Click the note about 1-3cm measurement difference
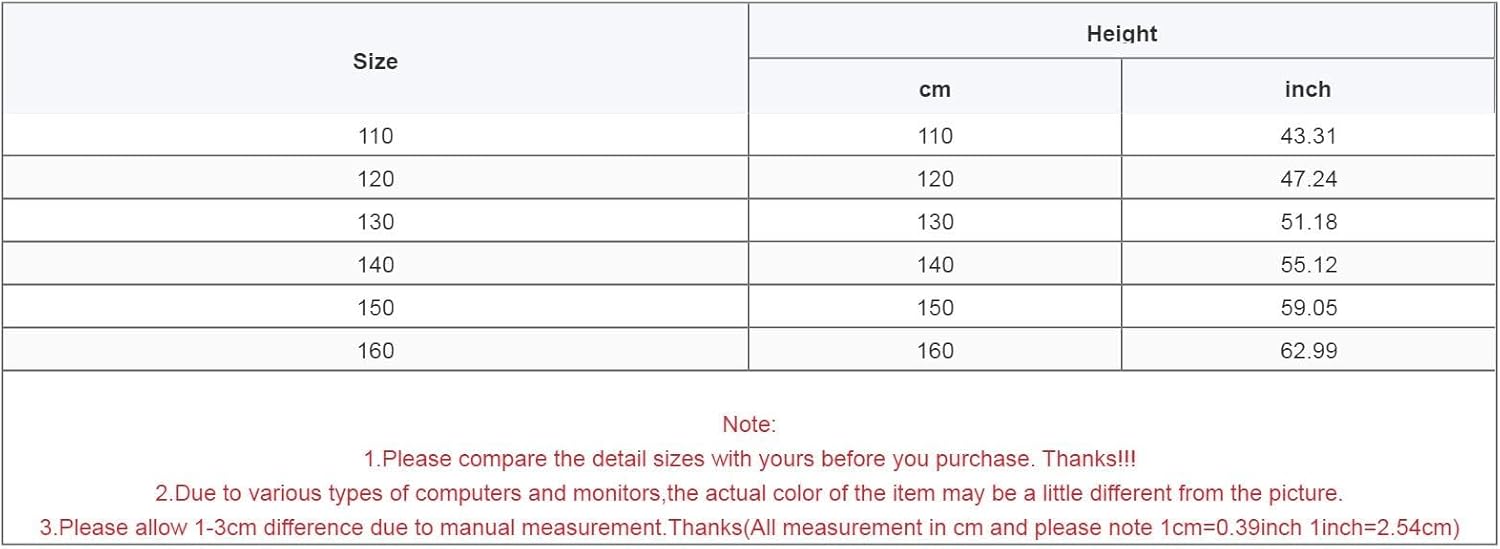1500x549 pixels. [x=749, y=527]
